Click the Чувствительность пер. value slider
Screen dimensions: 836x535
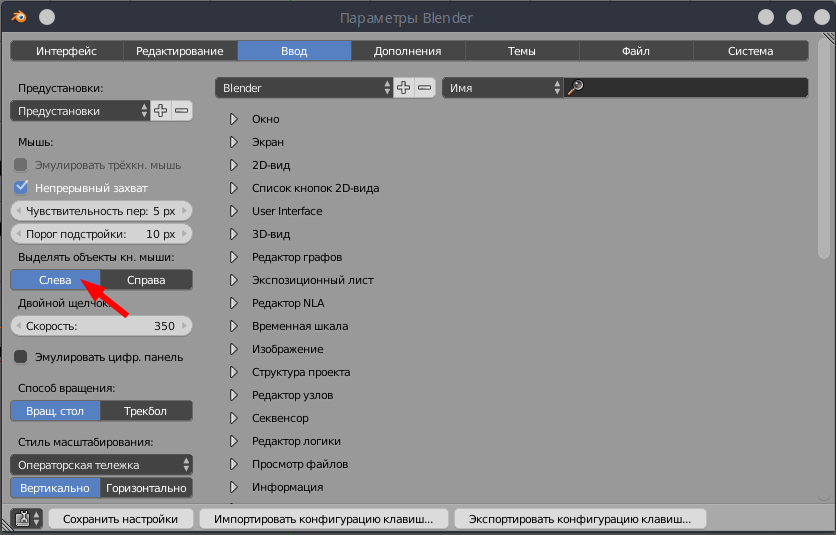[101, 211]
